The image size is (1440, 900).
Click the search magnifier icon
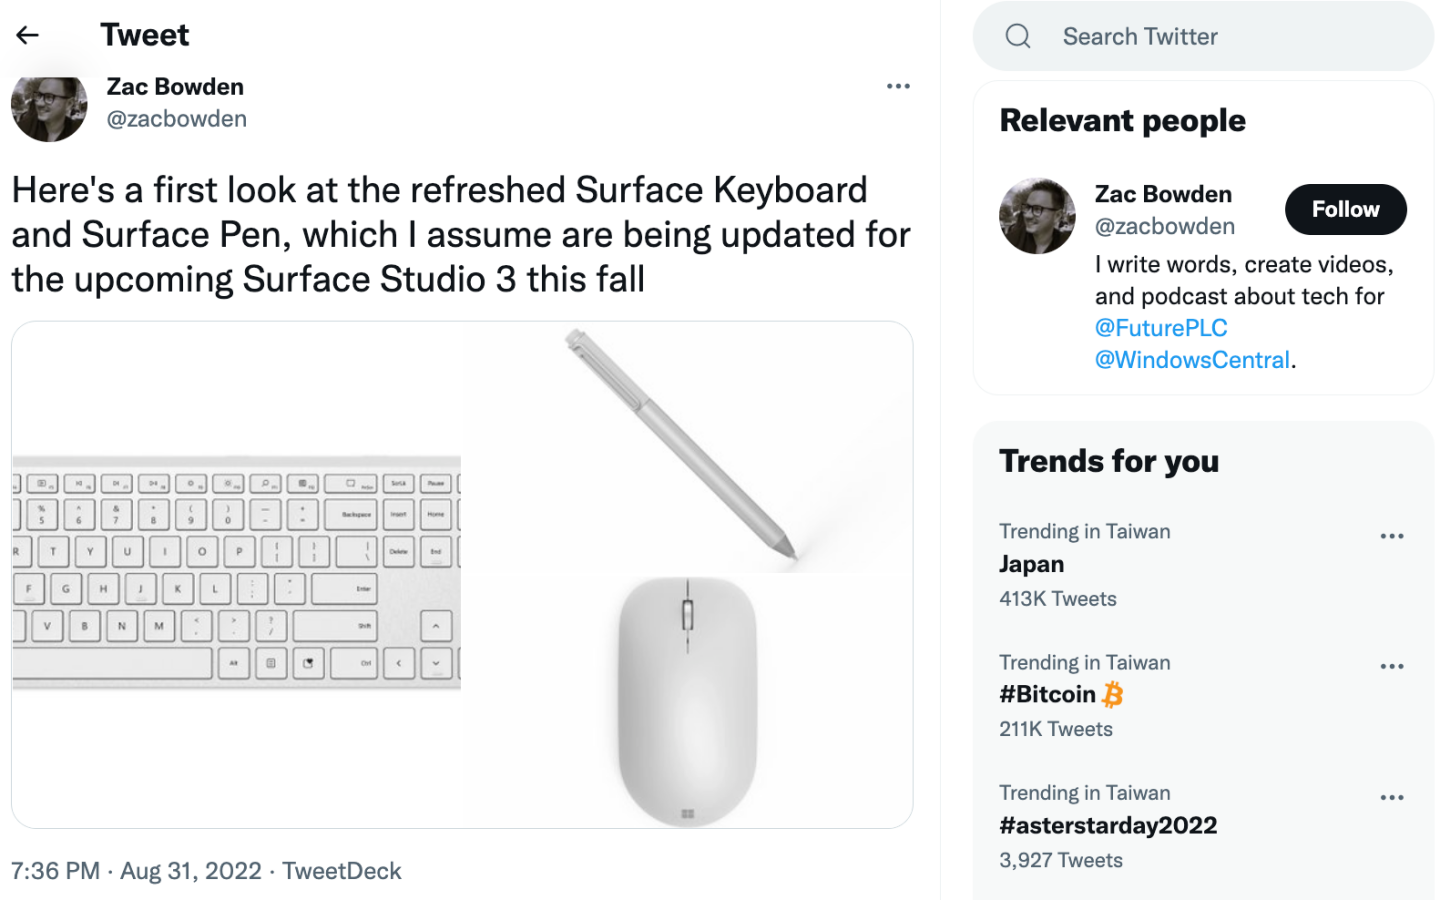(x=1018, y=36)
